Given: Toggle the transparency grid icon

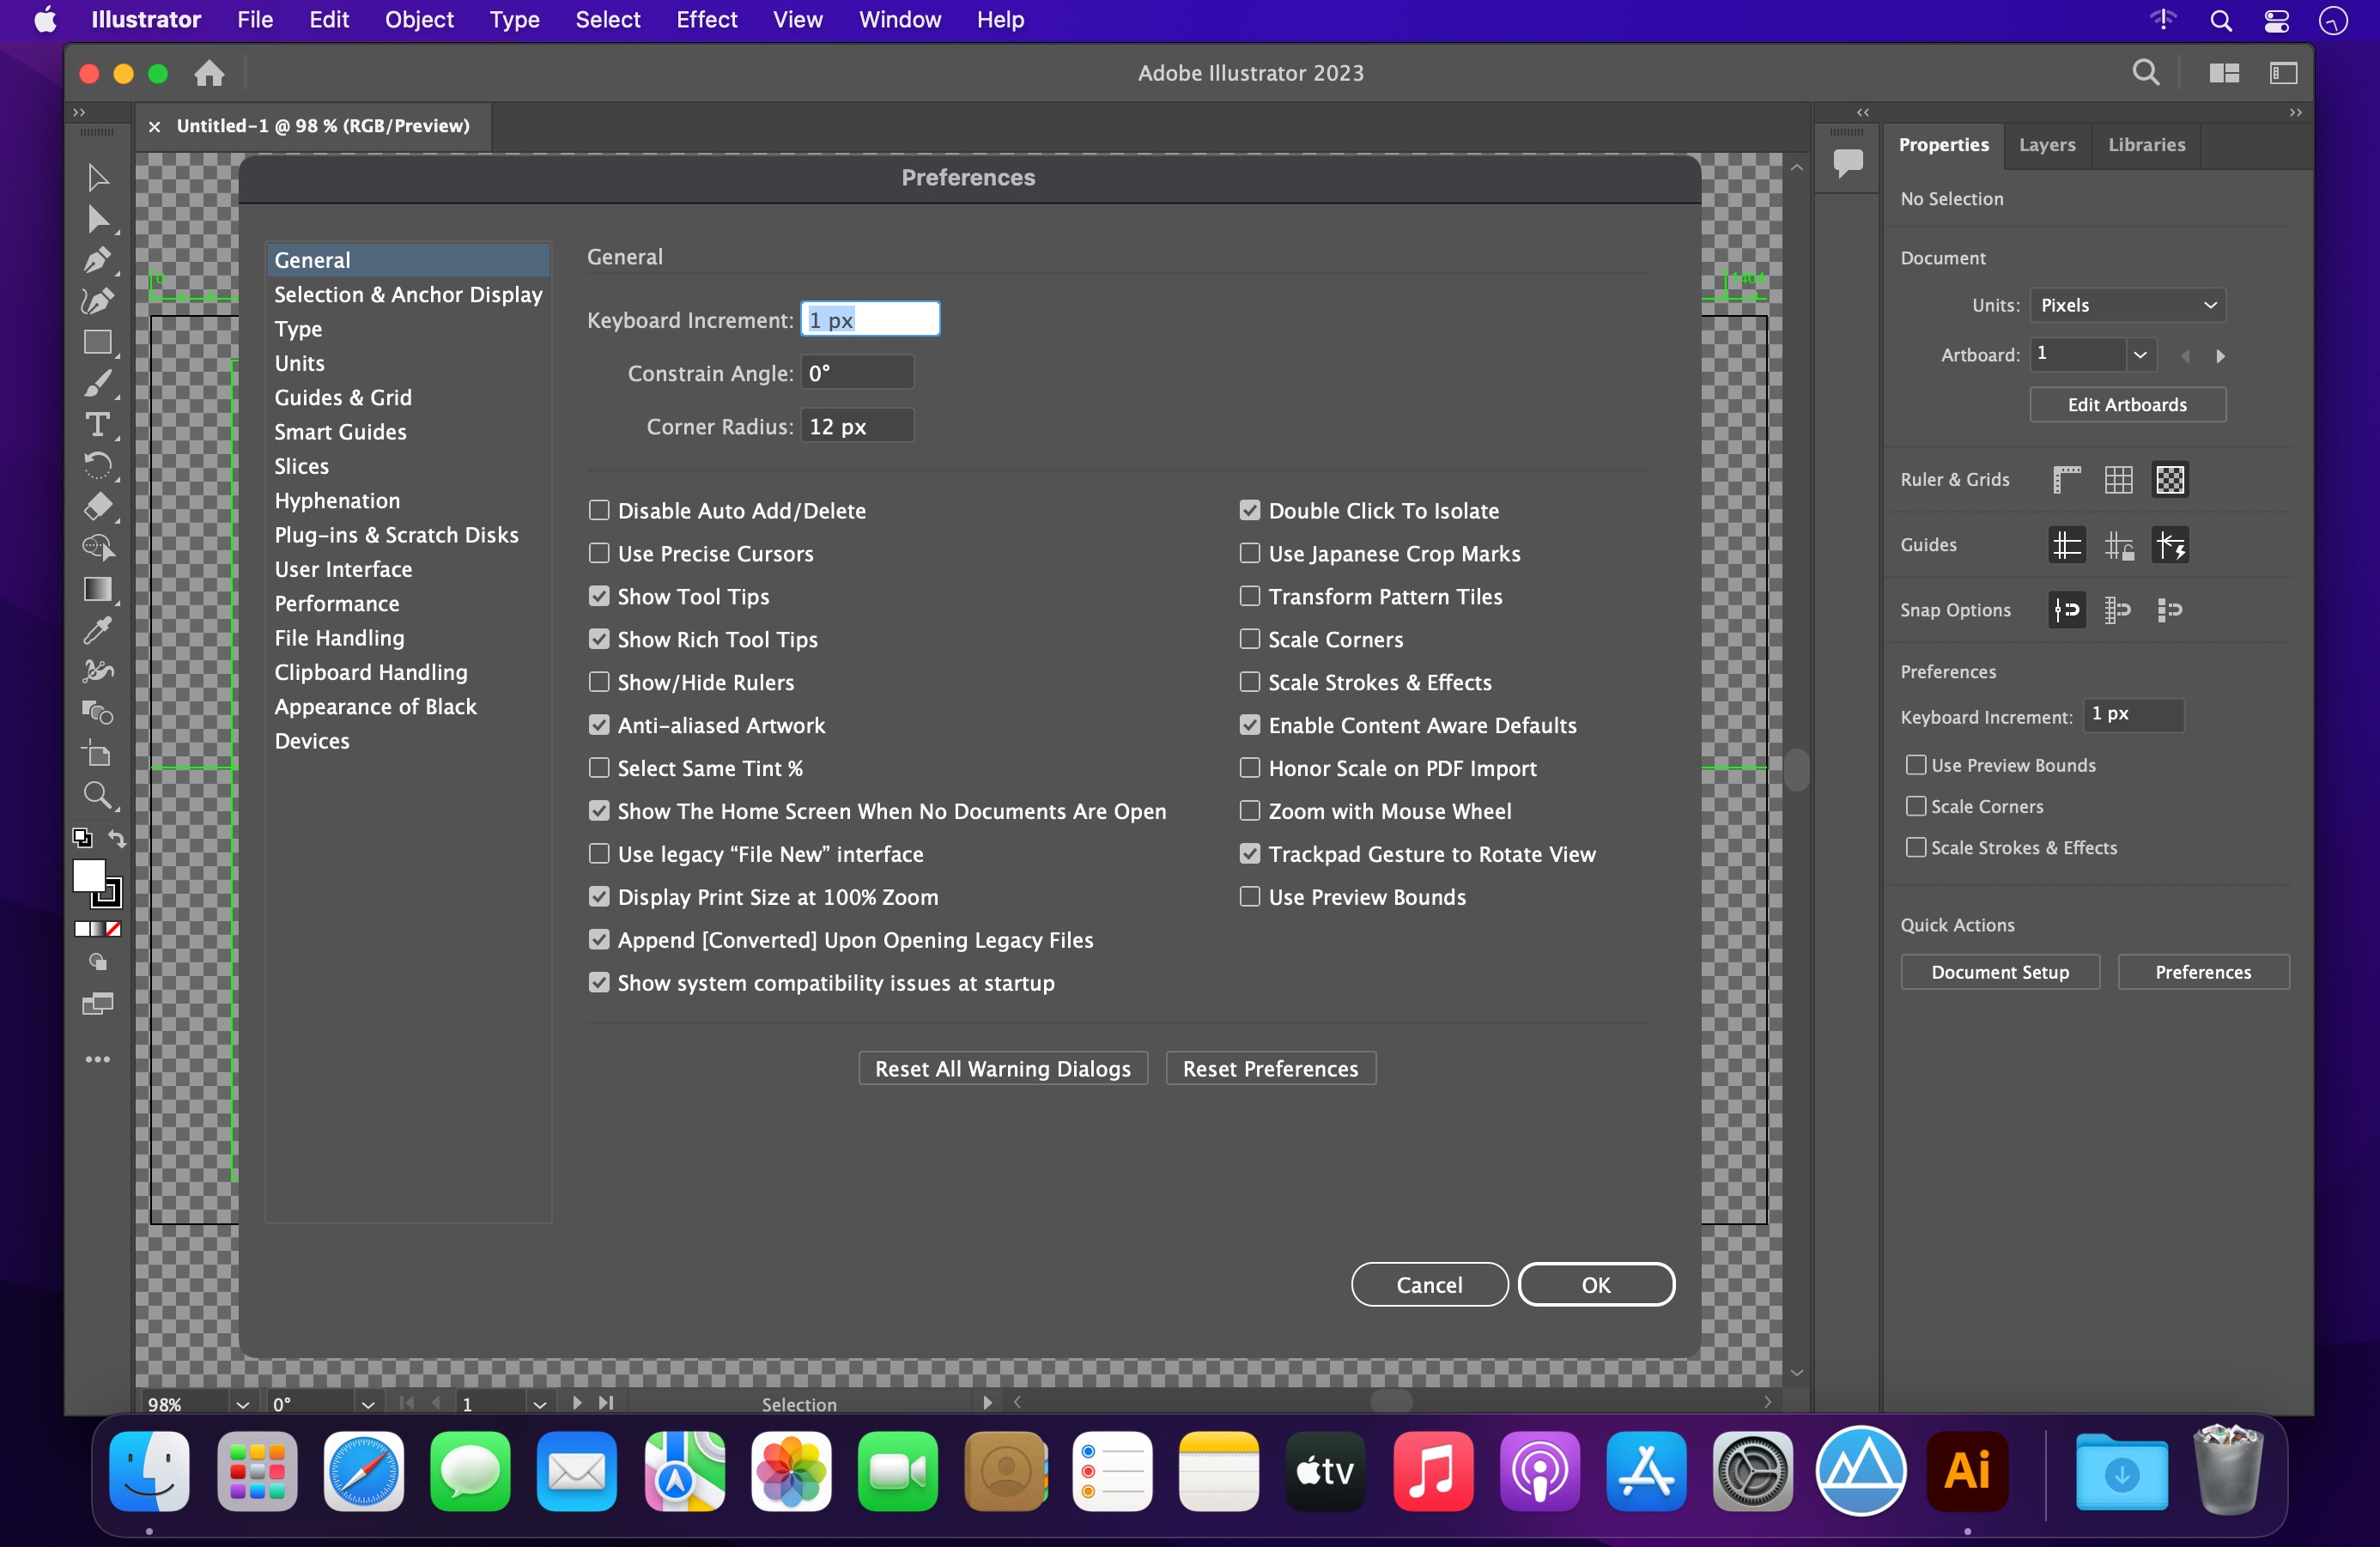Looking at the screenshot, I should coord(2170,480).
